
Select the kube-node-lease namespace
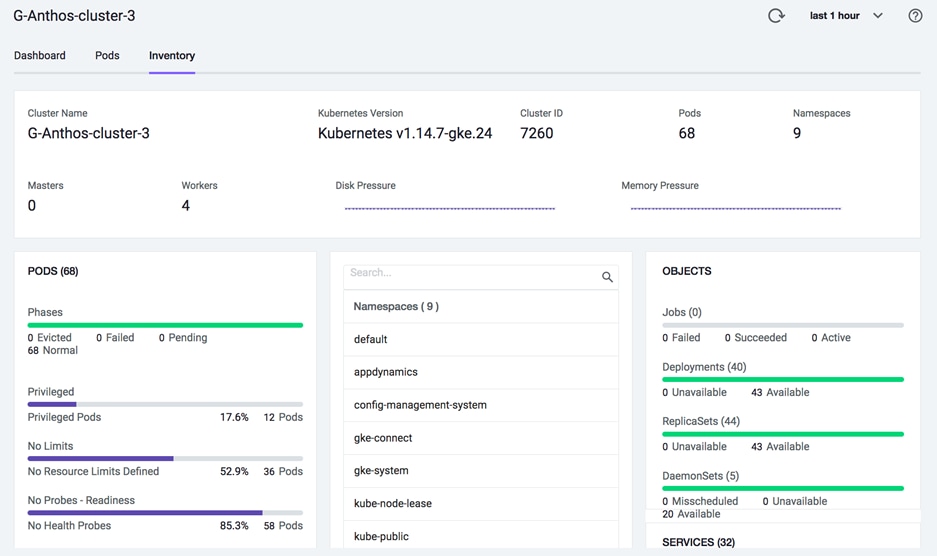tap(480, 503)
